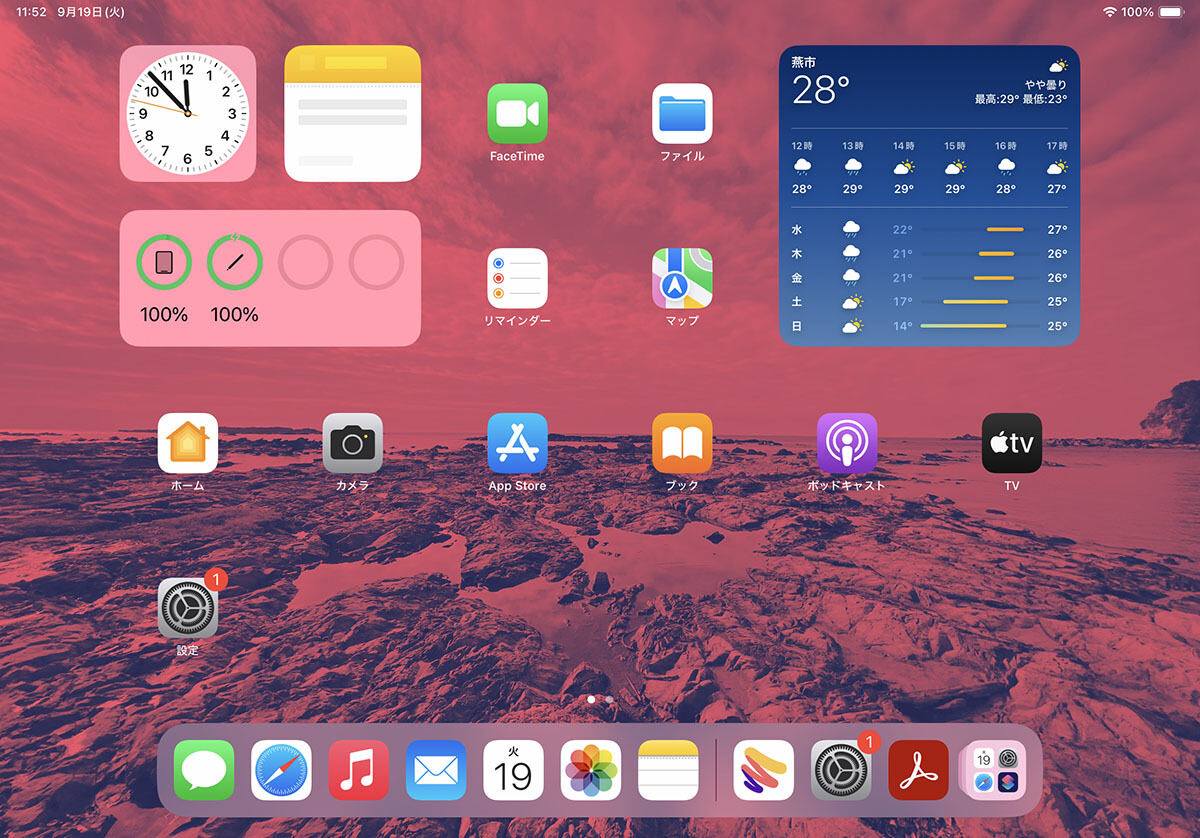Launch the カメラ (Camera) app
This screenshot has height=838, width=1200.
coord(352,443)
